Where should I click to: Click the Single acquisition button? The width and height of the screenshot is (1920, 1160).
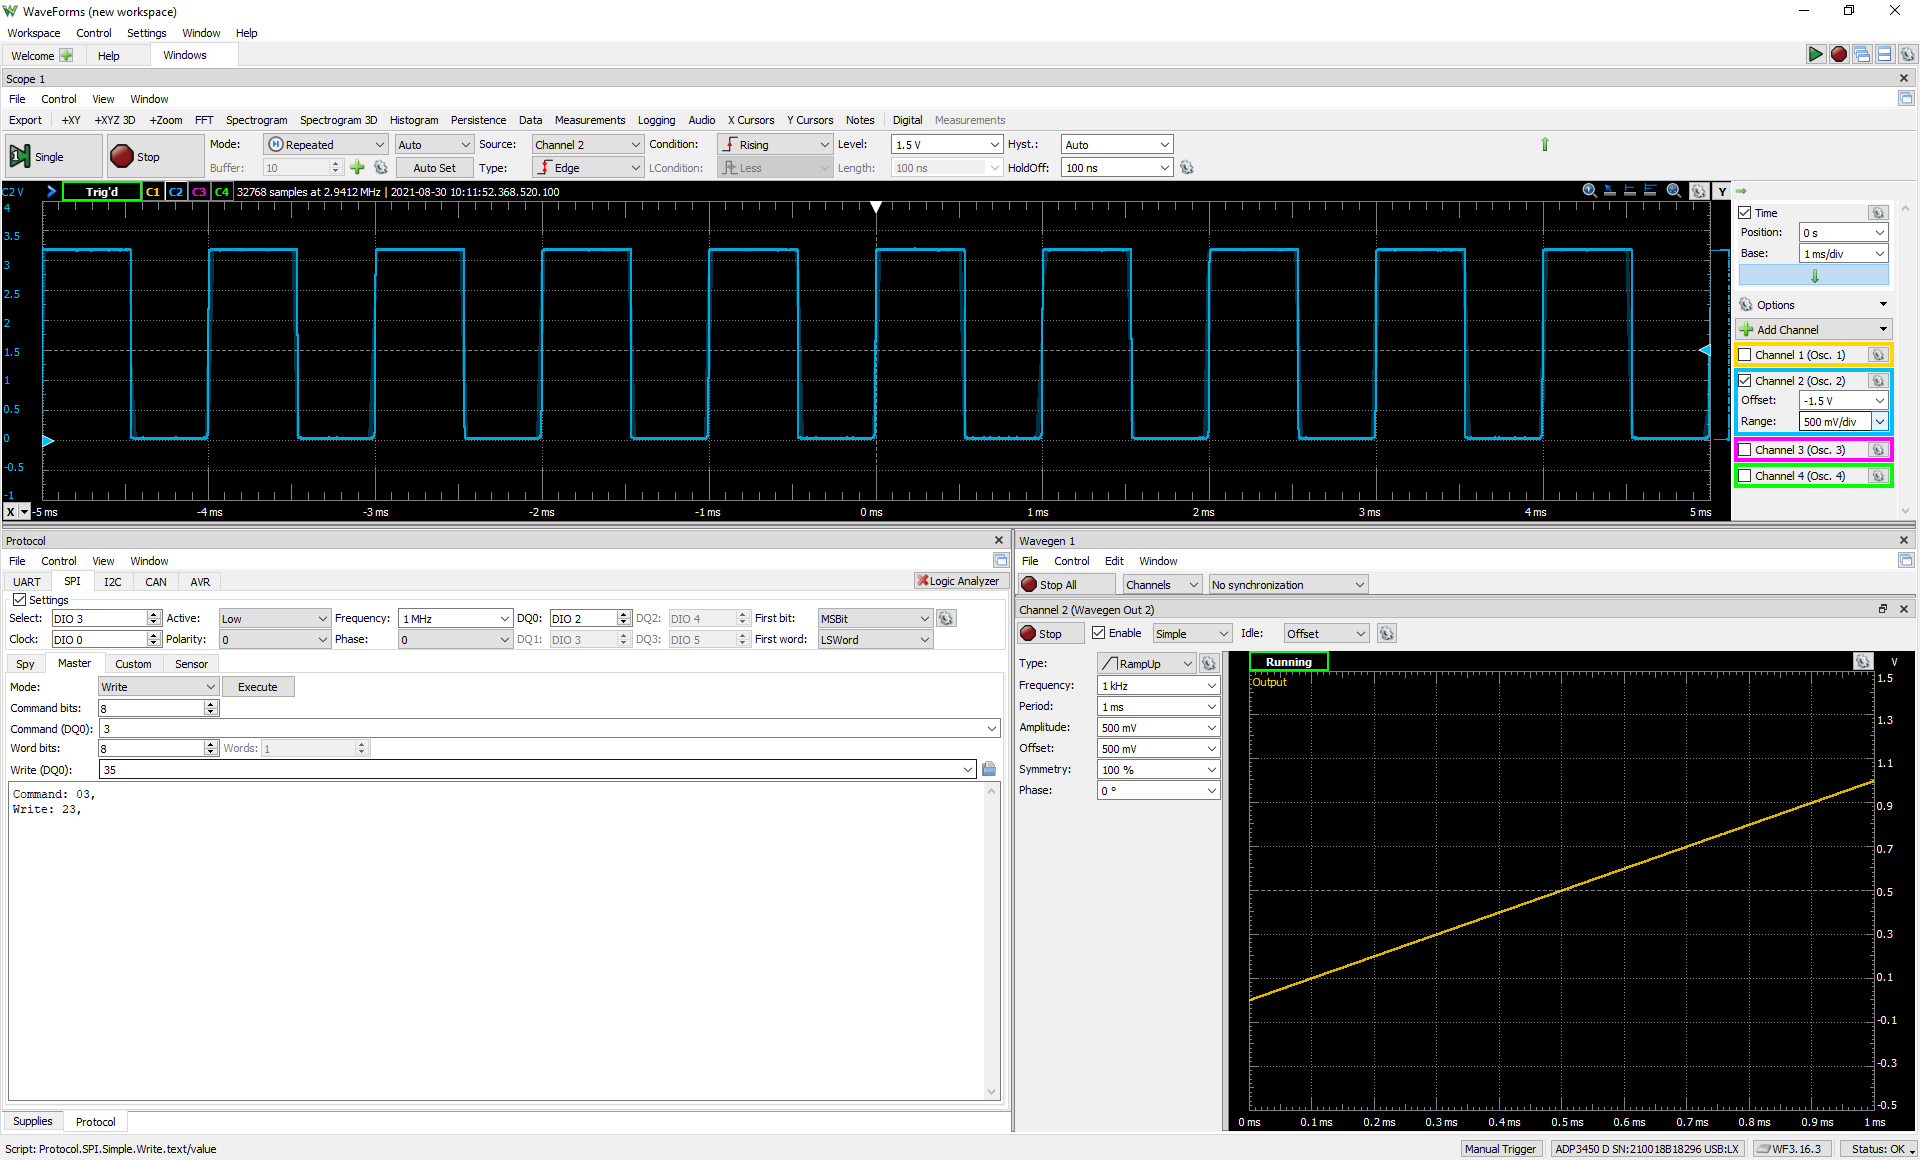[x=53, y=157]
